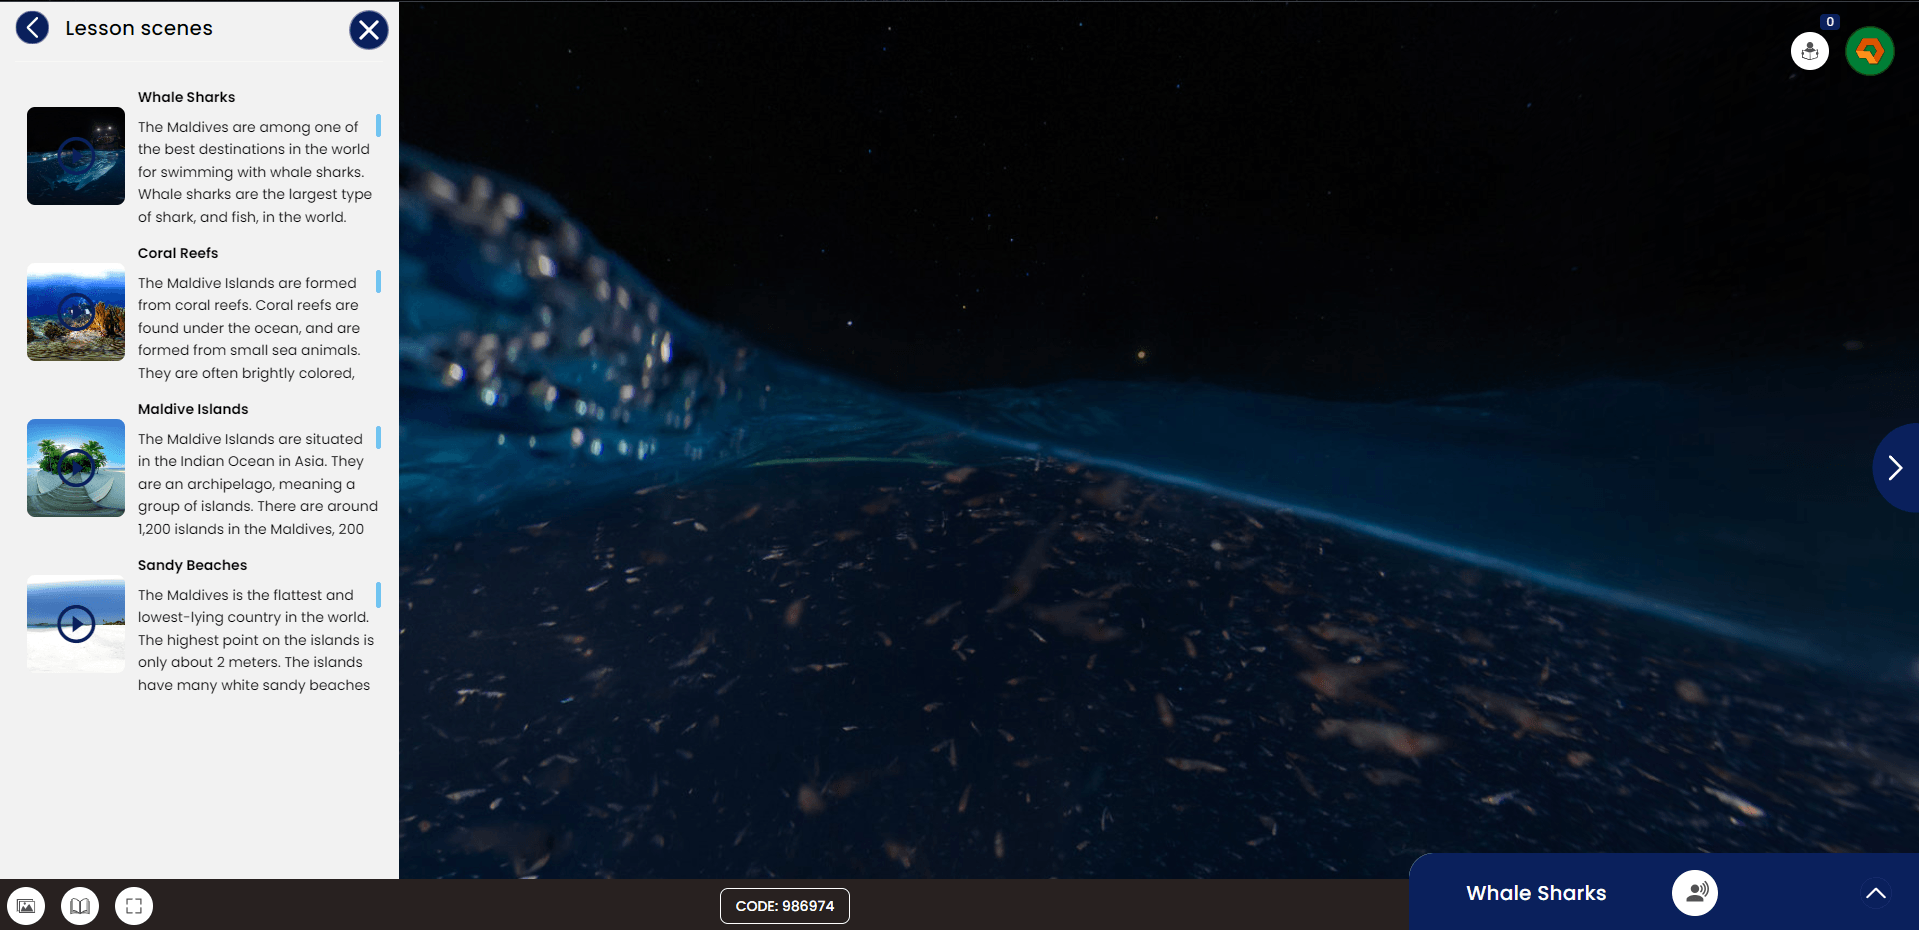Image resolution: width=1919 pixels, height=930 pixels.
Task: Open the Coral Reefs scene thumbnail
Action: point(76,312)
